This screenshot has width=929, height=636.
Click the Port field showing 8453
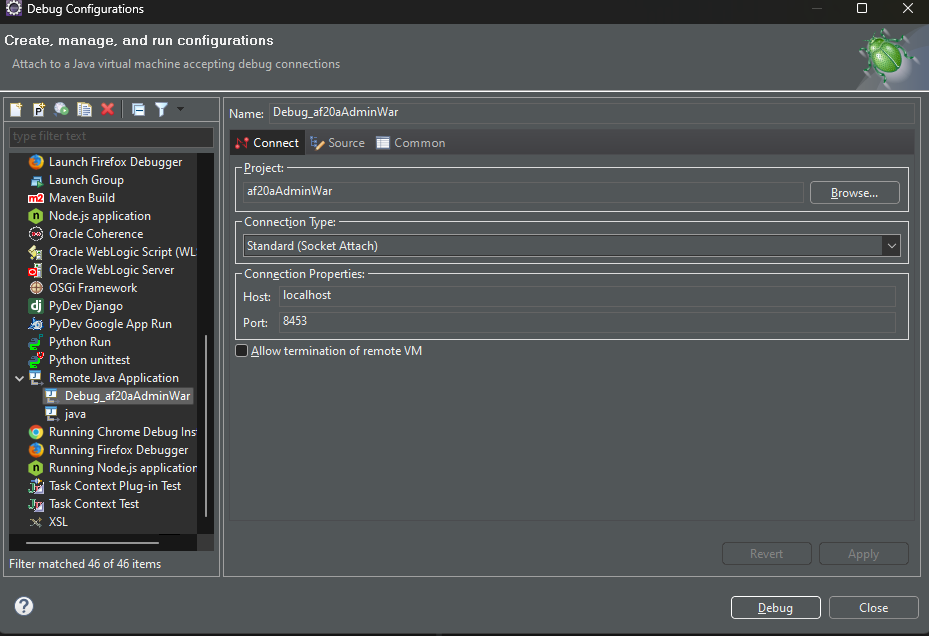click(587, 321)
